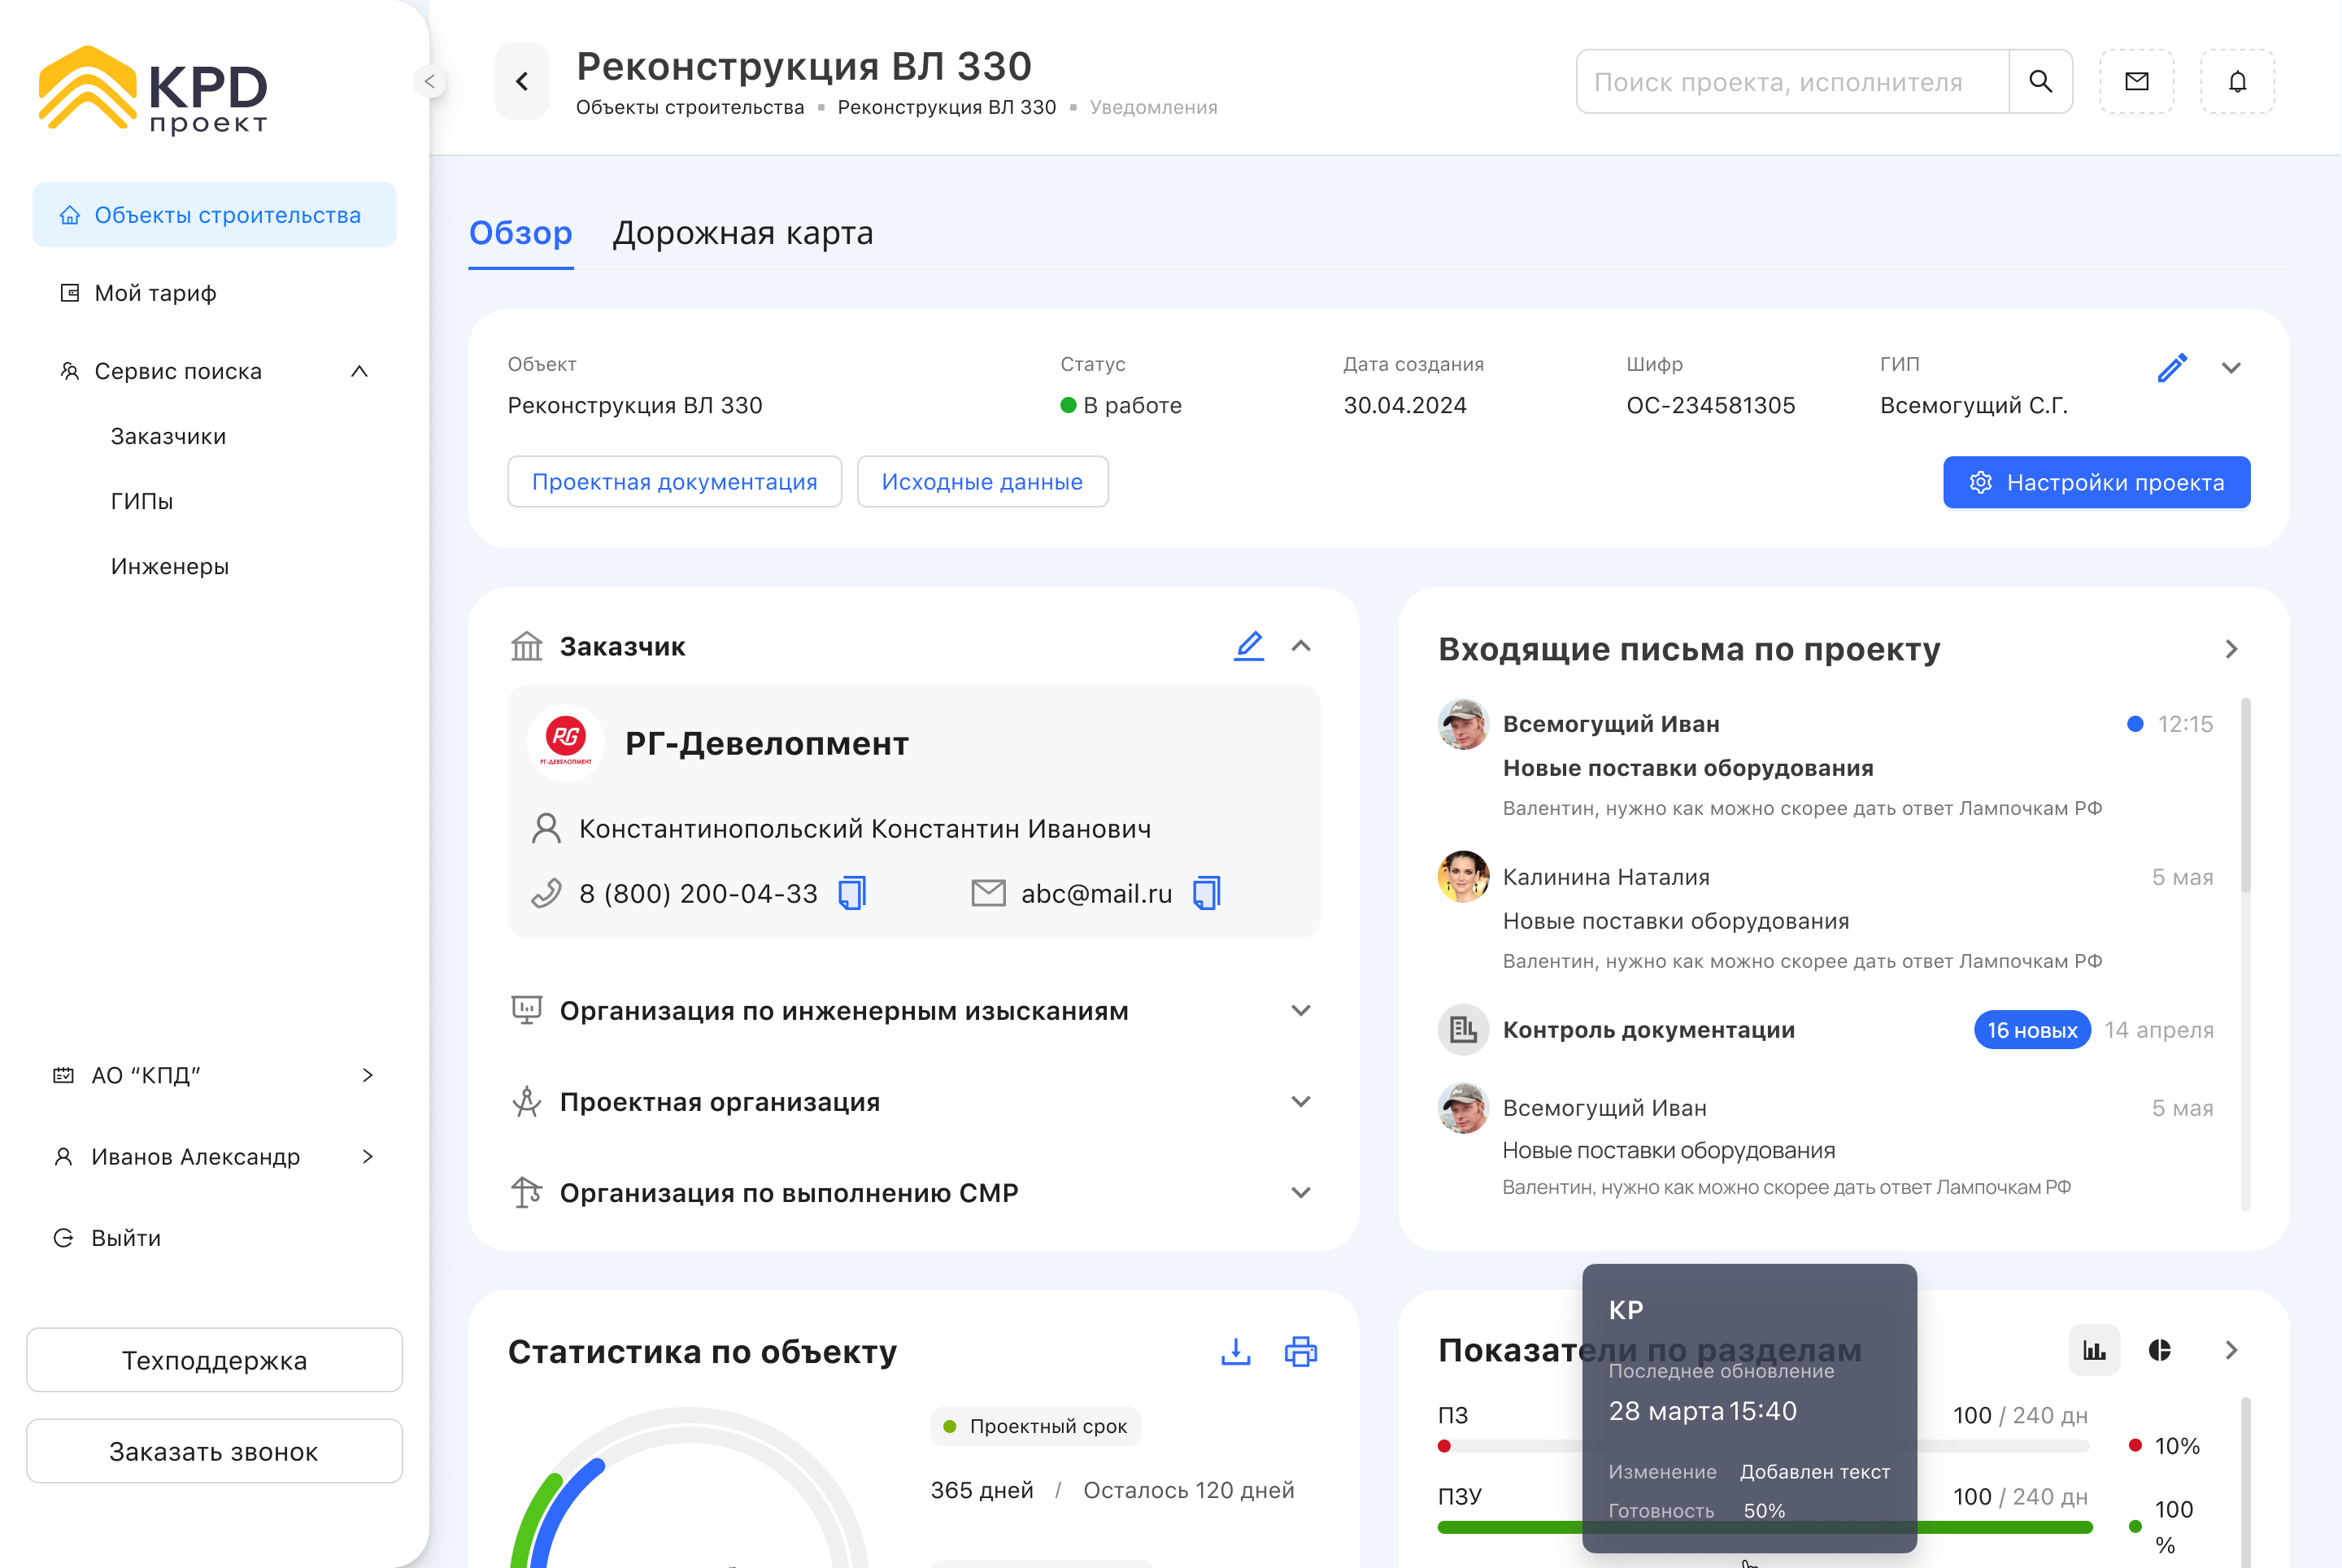Click the compass icon for Проектная организация
The height and width of the screenshot is (1568, 2342).
[527, 1101]
